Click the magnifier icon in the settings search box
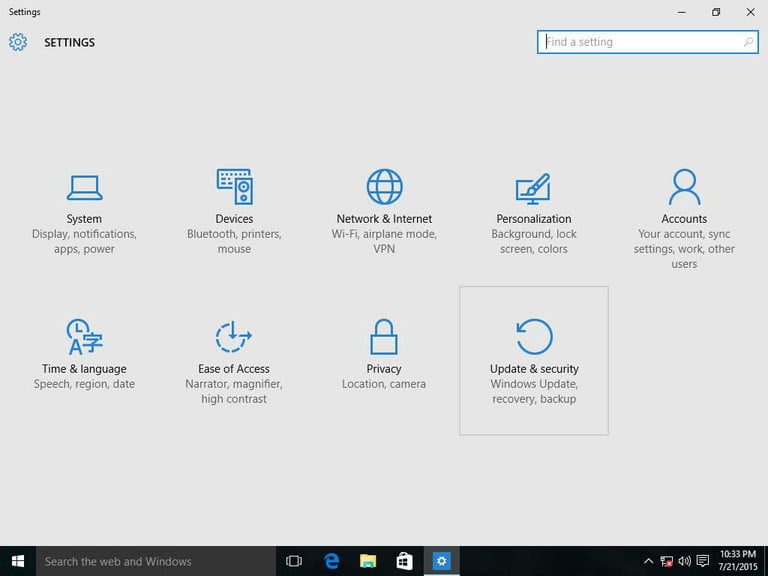768x576 pixels. pyautogui.click(x=748, y=42)
